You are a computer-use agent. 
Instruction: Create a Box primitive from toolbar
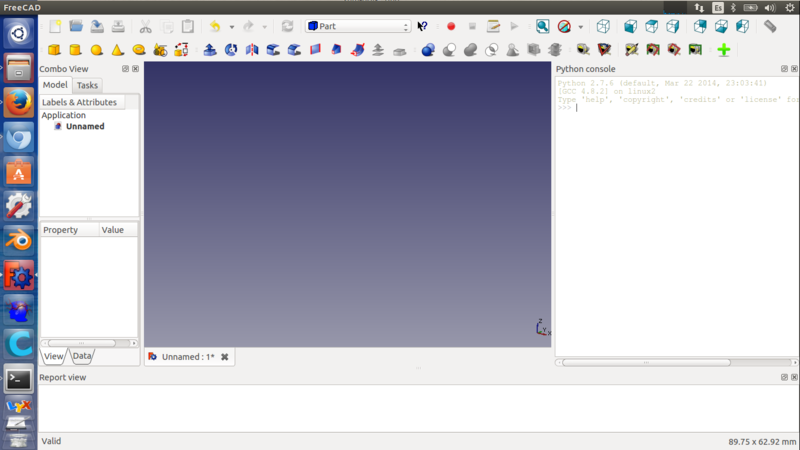pos(54,49)
